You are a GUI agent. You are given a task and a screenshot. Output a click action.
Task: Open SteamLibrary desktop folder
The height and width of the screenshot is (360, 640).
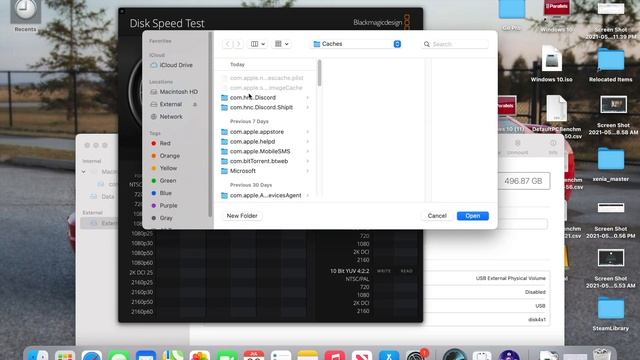point(611,314)
